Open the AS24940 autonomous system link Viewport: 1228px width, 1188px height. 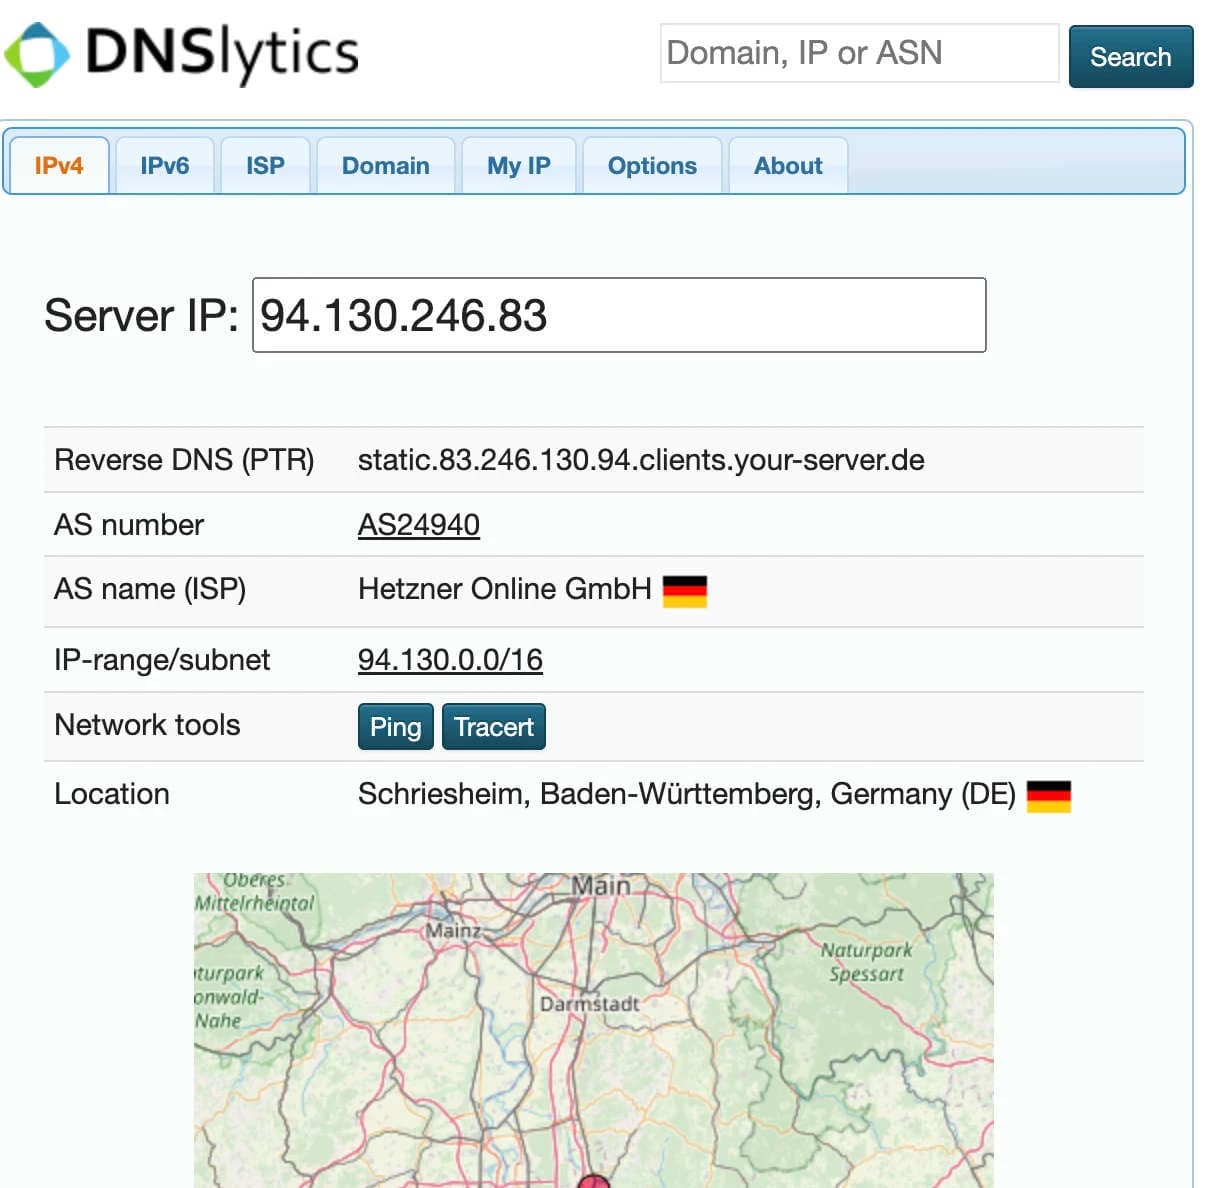[x=419, y=524]
